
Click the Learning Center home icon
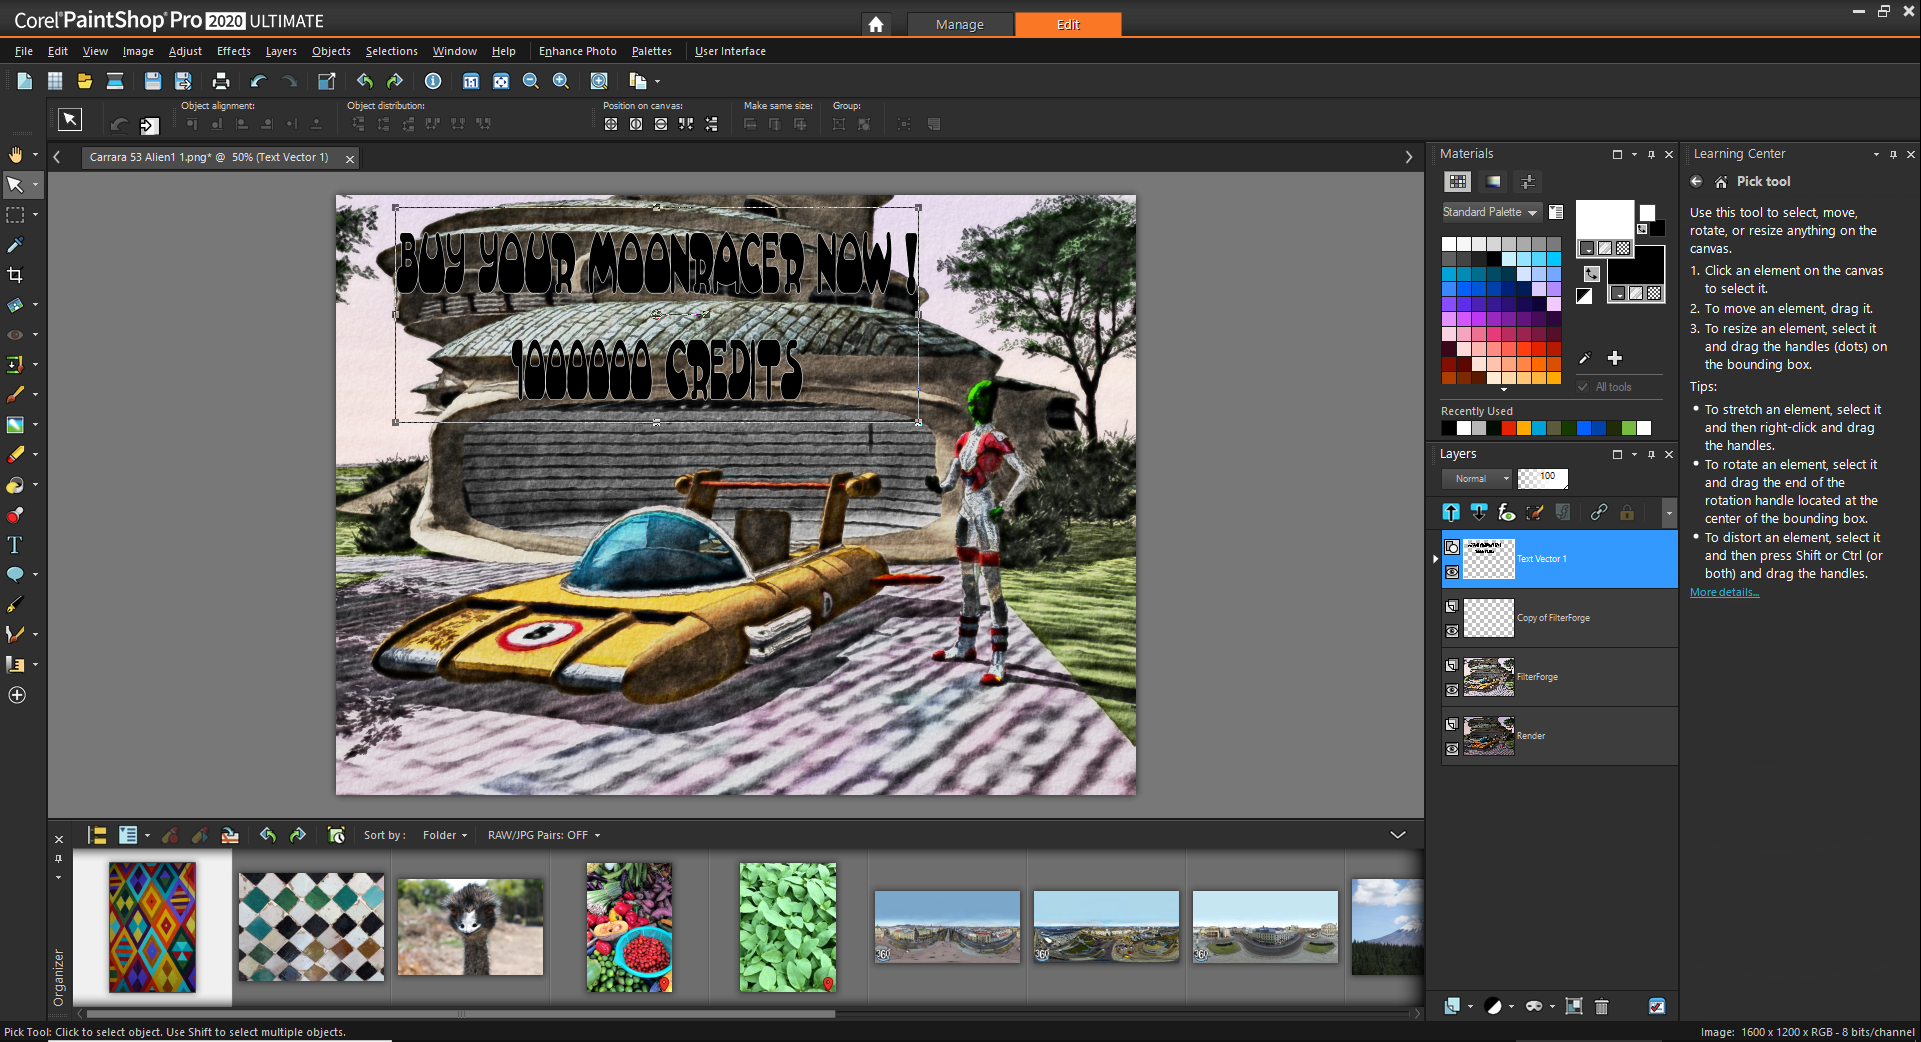pyautogui.click(x=1721, y=182)
